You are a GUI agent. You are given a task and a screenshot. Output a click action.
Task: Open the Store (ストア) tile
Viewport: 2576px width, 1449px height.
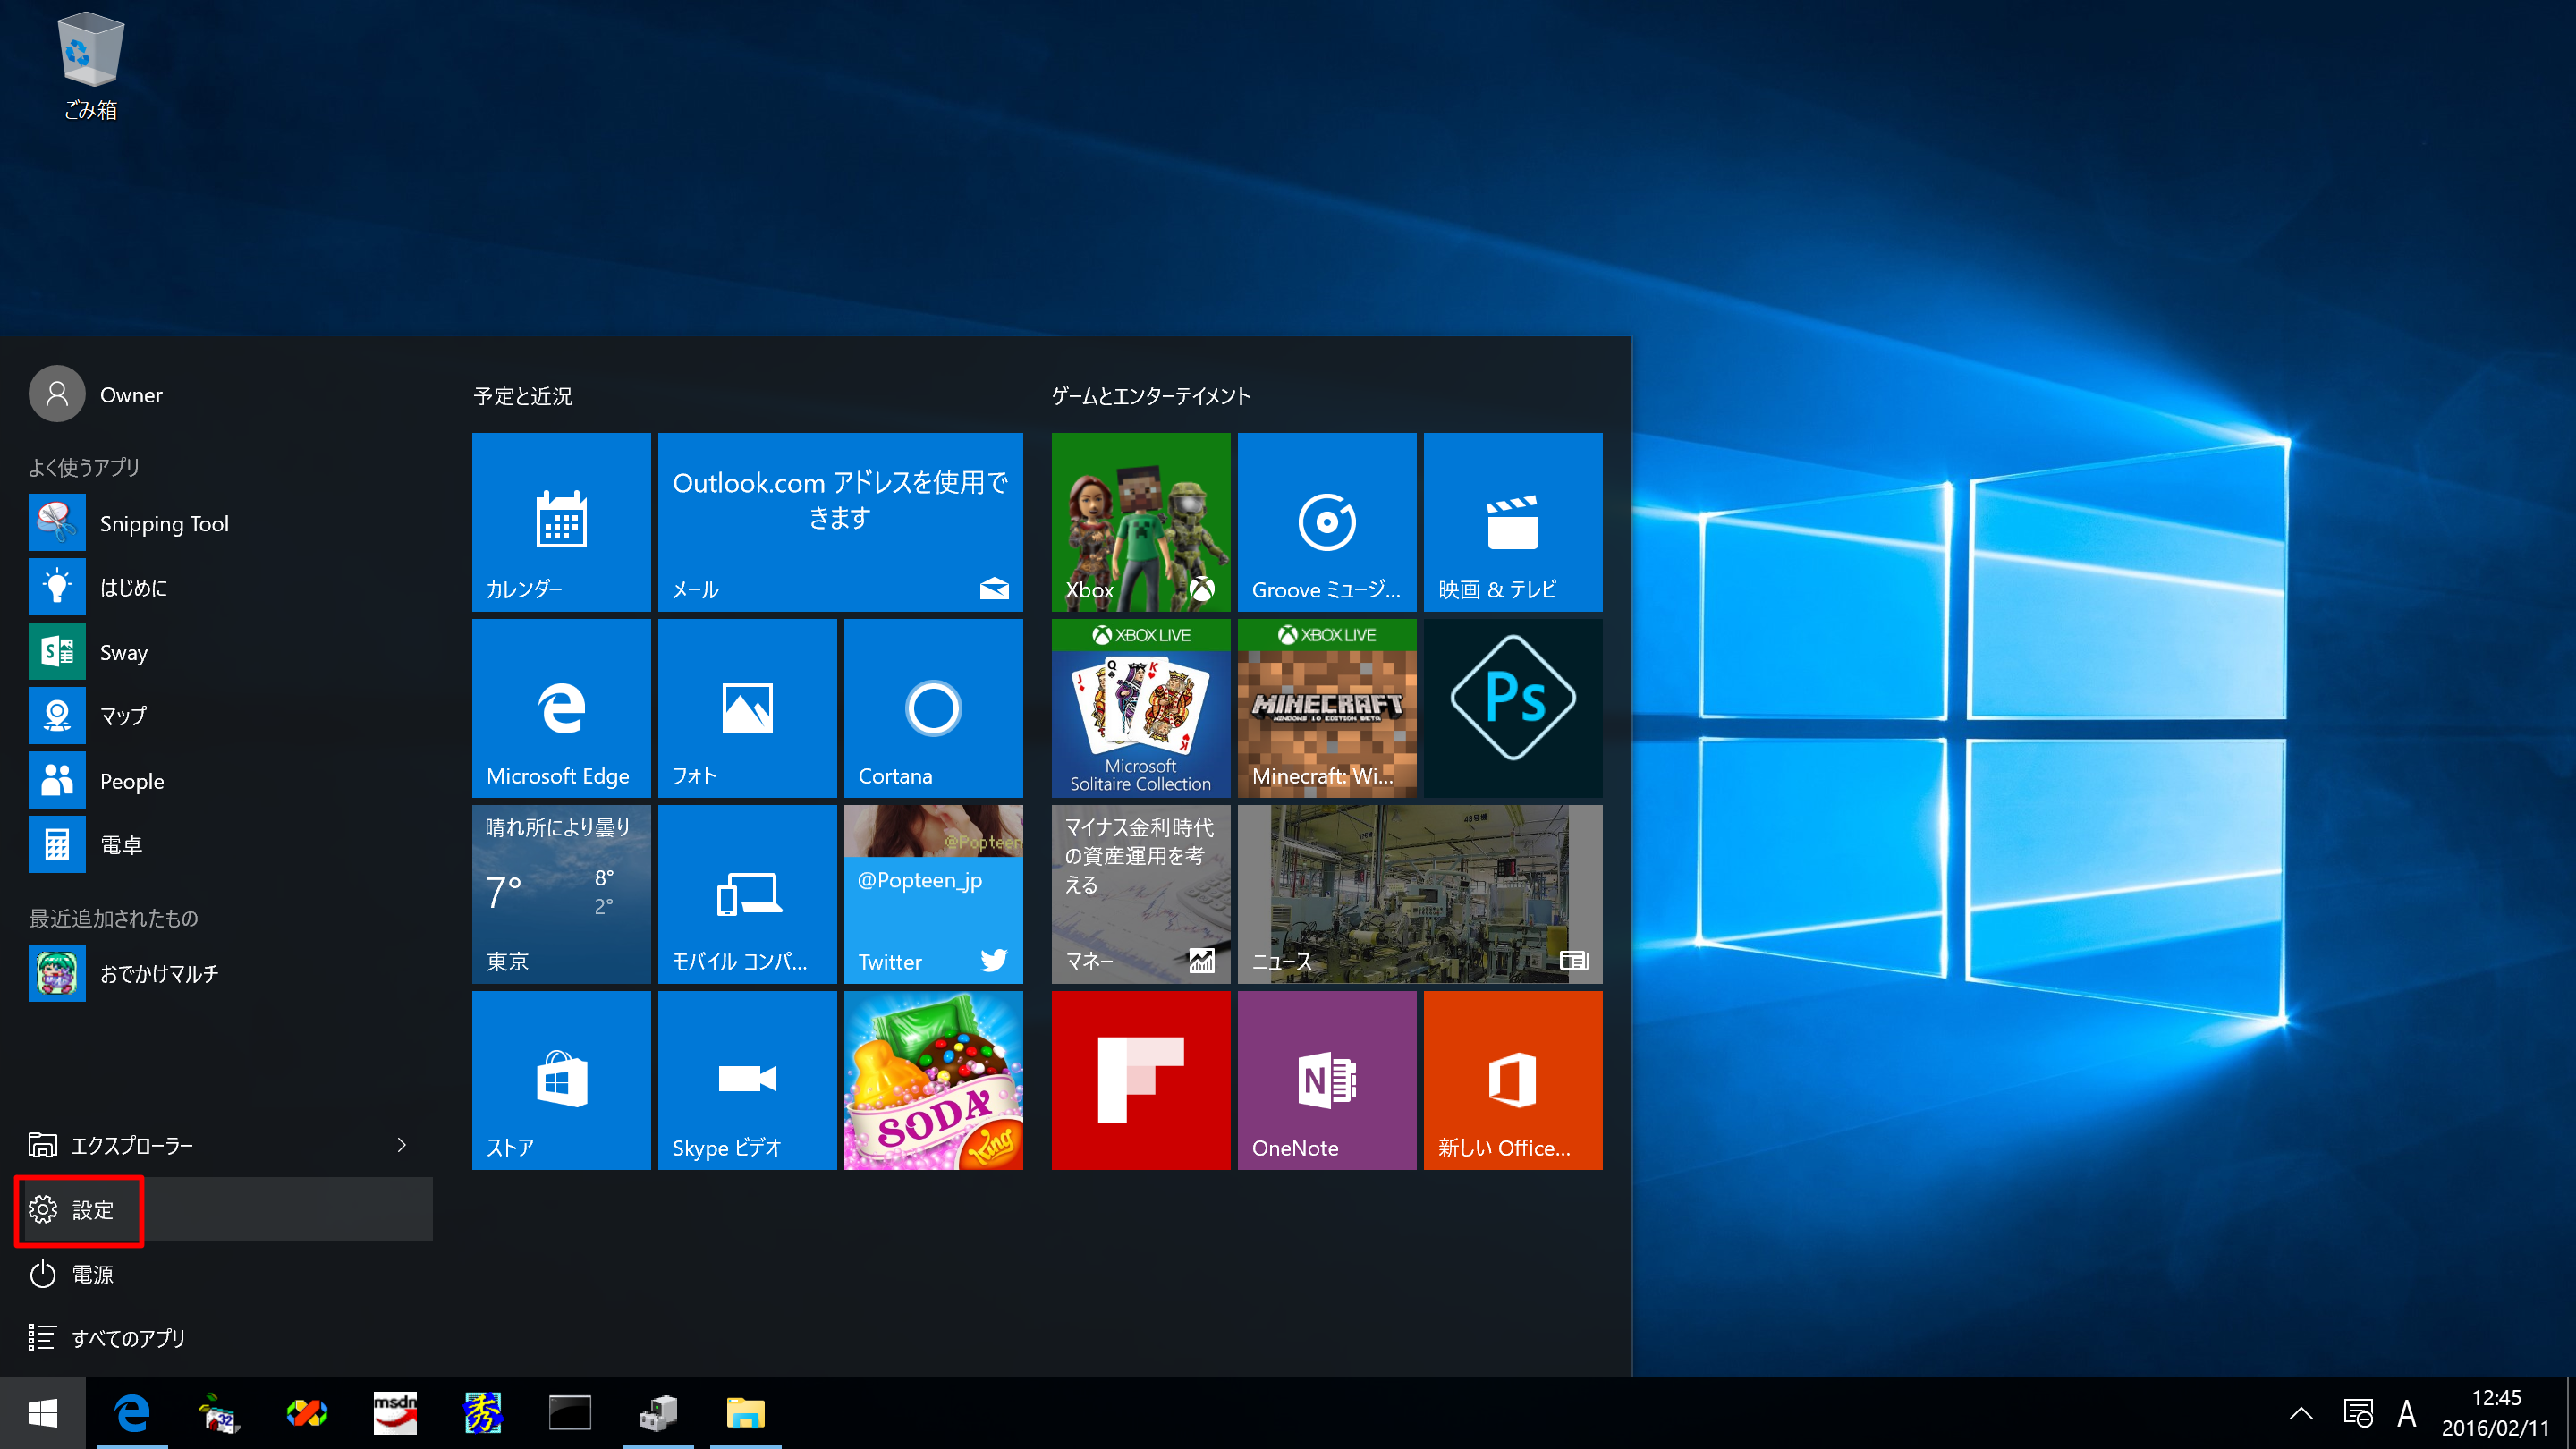(x=561, y=1080)
